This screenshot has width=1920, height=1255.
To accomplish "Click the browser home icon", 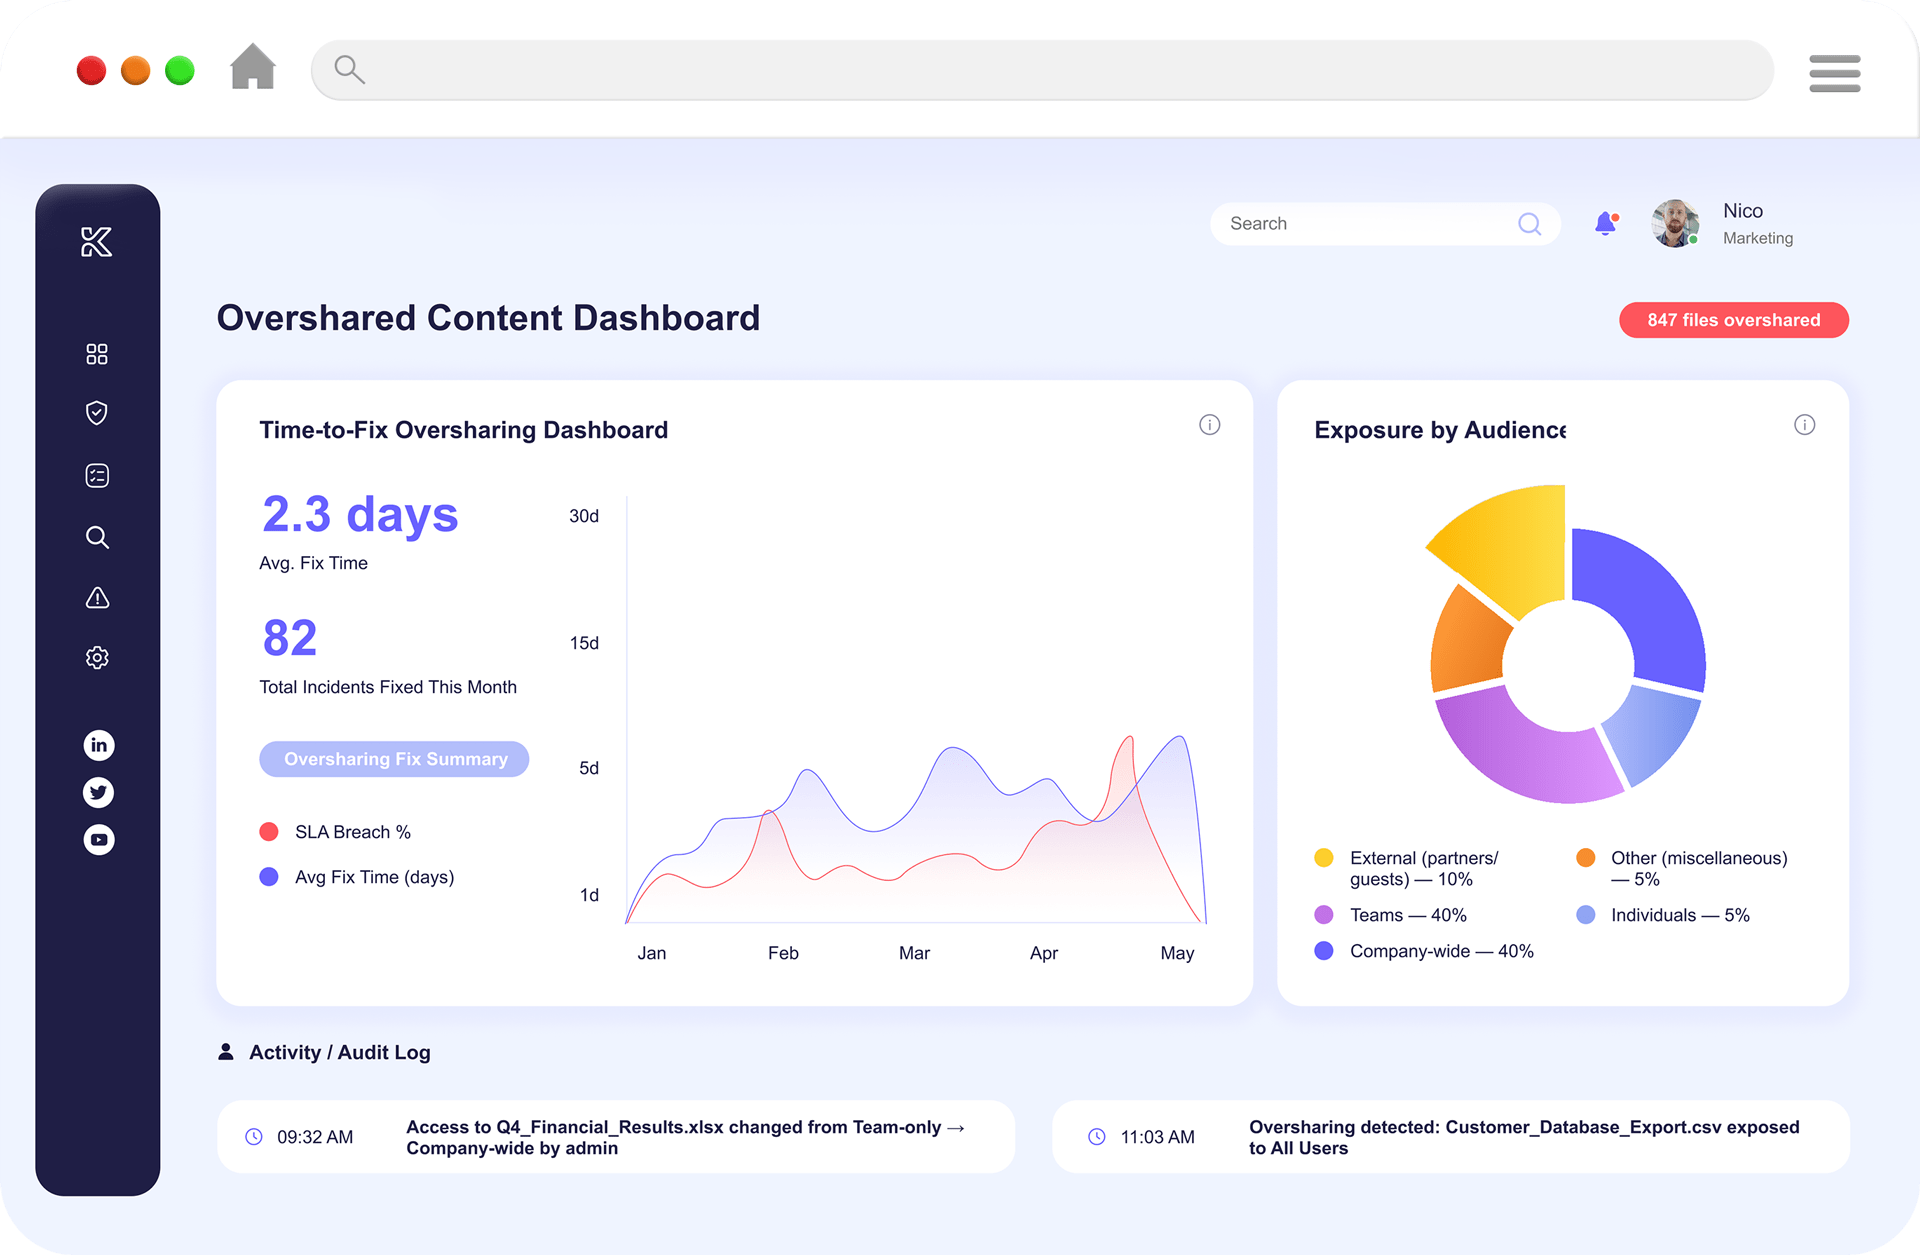I will tap(252, 68).
